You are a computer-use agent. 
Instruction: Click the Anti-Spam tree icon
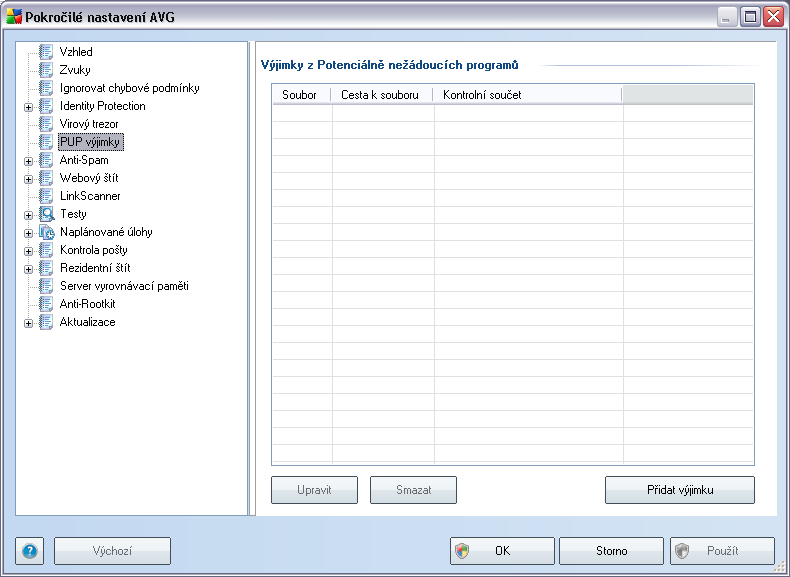[x=46, y=160]
